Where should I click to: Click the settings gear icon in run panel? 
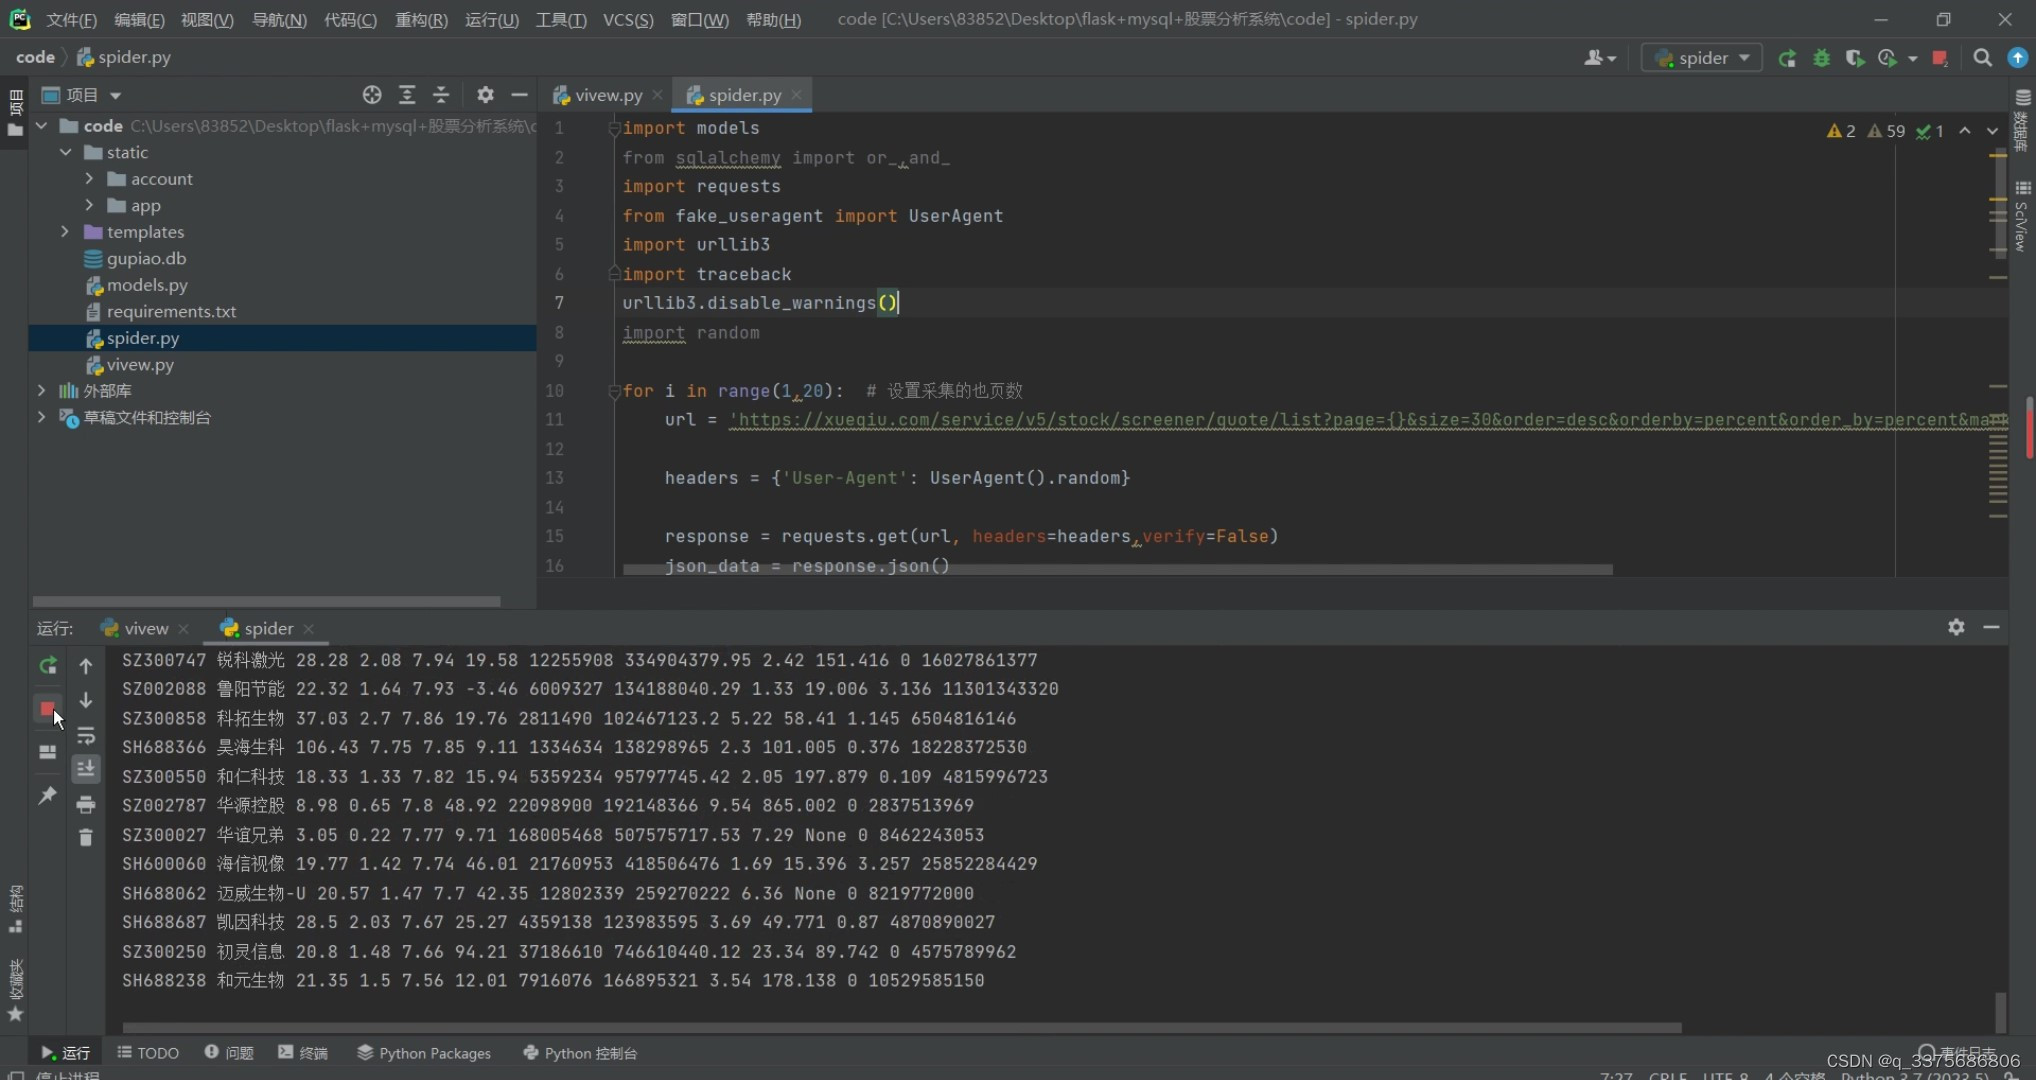[x=1955, y=626]
